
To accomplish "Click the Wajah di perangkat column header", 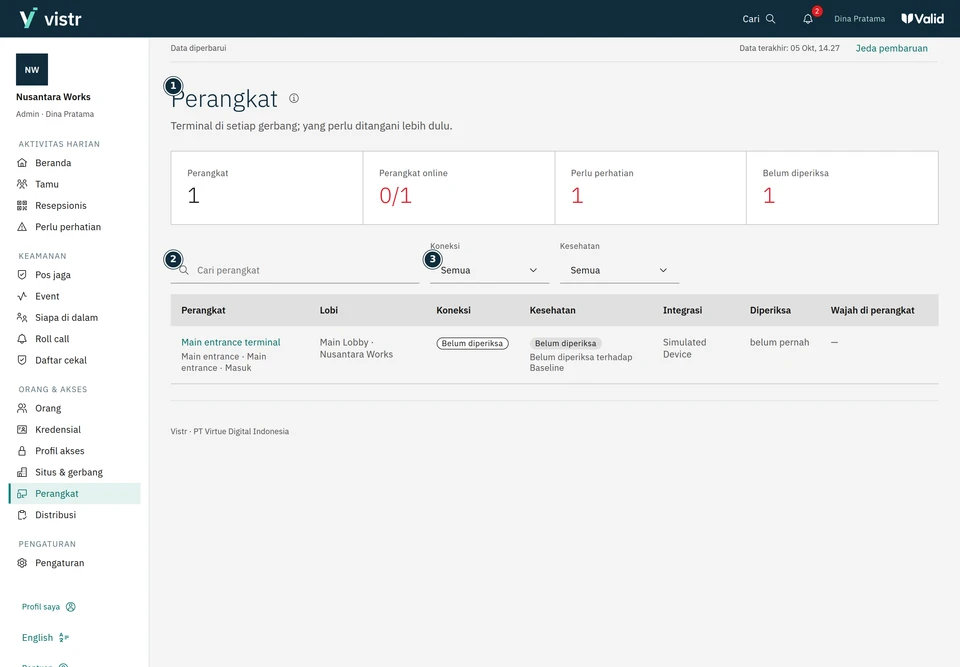I will pos(872,311).
